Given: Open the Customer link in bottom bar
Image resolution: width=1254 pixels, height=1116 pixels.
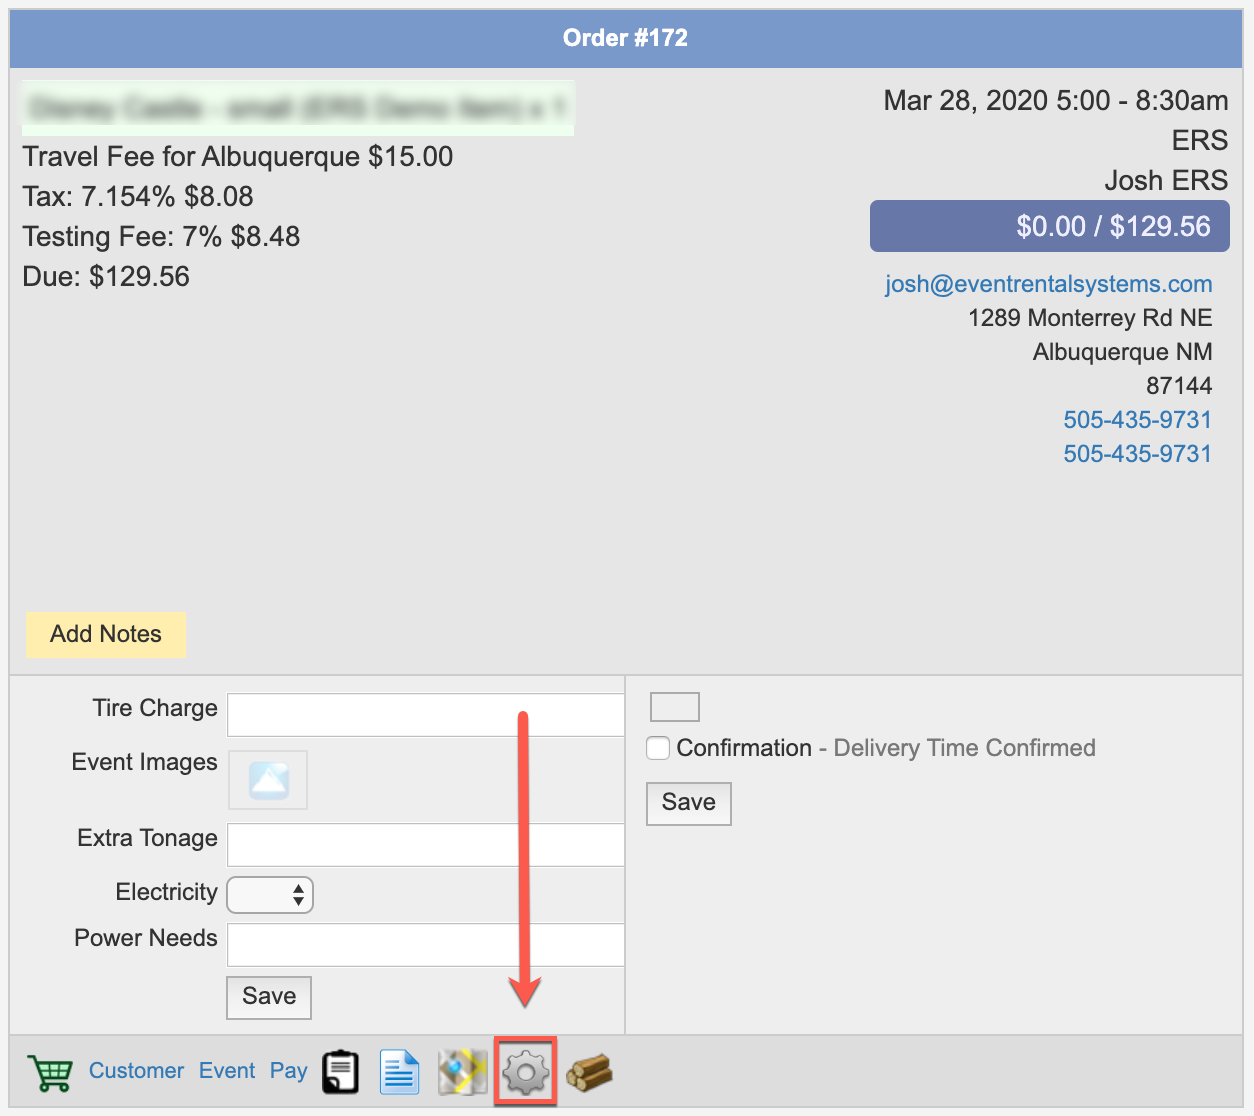Looking at the screenshot, I should 136,1071.
